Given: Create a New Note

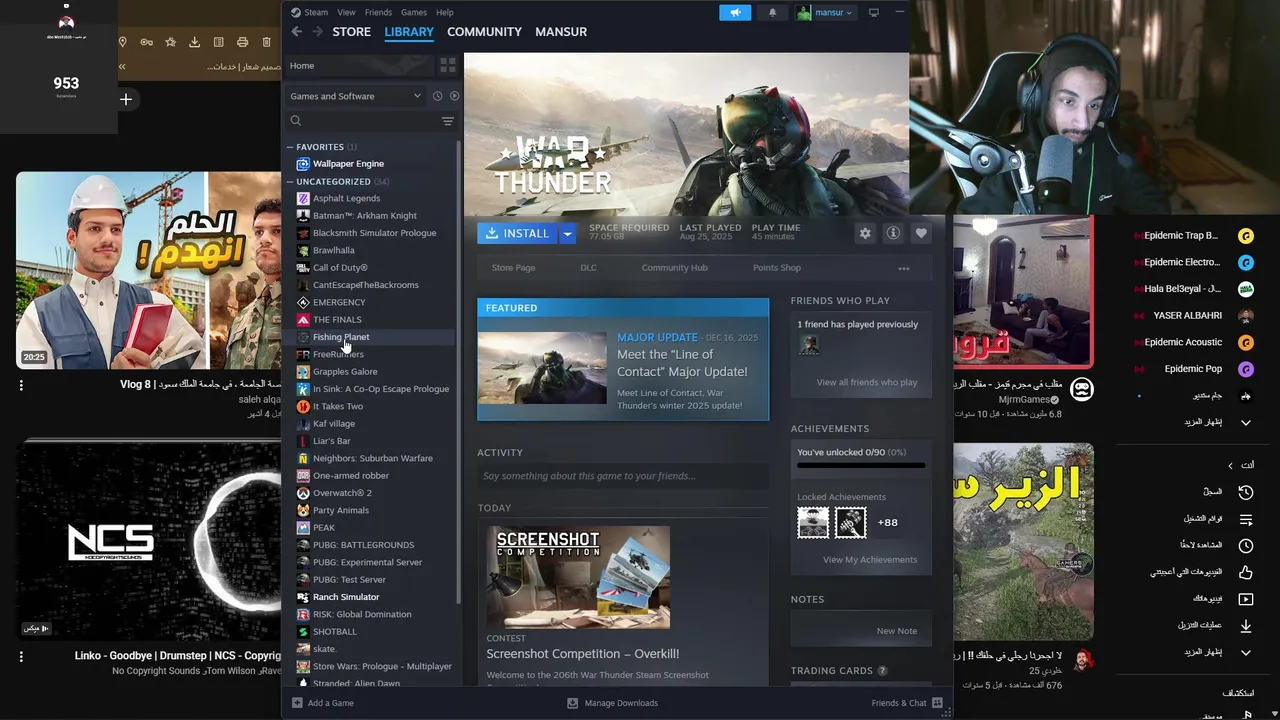Looking at the screenshot, I should [897, 631].
